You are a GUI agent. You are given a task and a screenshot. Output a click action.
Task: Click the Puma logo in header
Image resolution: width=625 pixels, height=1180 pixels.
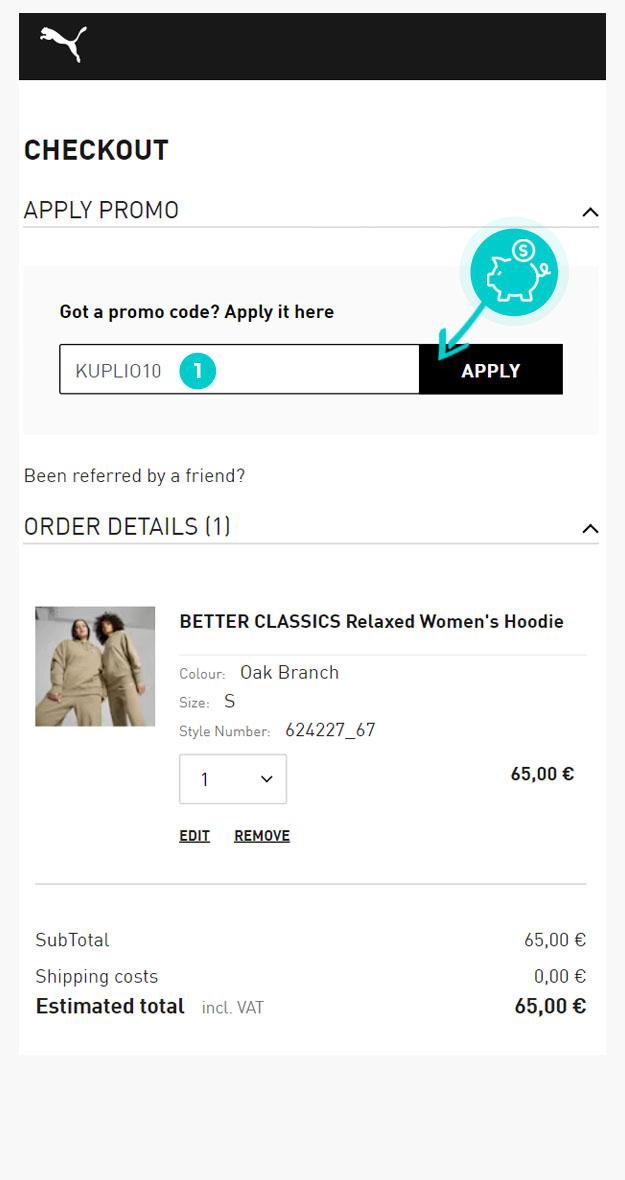point(63,44)
